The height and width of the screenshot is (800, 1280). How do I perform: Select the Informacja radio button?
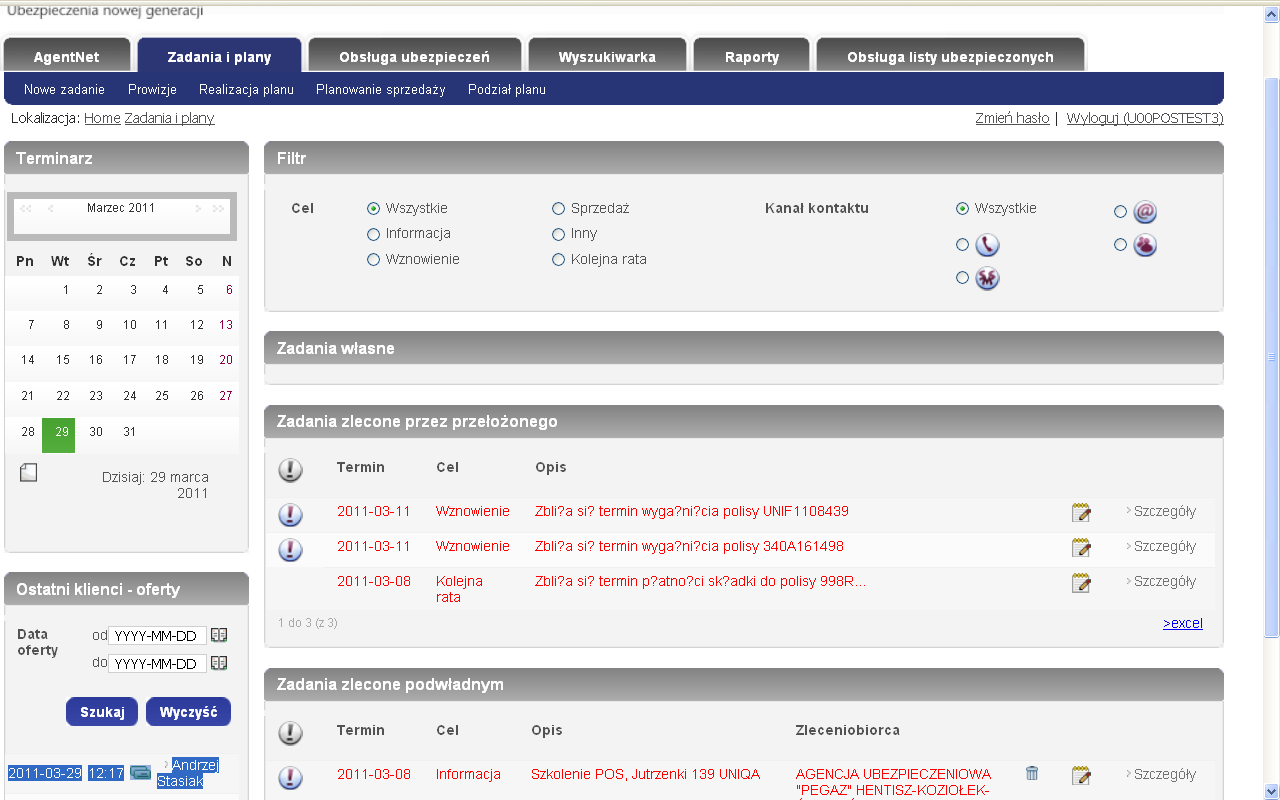[x=373, y=234]
